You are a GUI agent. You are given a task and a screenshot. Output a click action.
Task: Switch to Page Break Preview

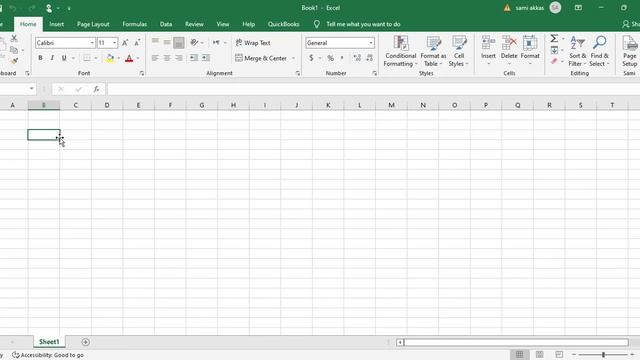coord(559,355)
